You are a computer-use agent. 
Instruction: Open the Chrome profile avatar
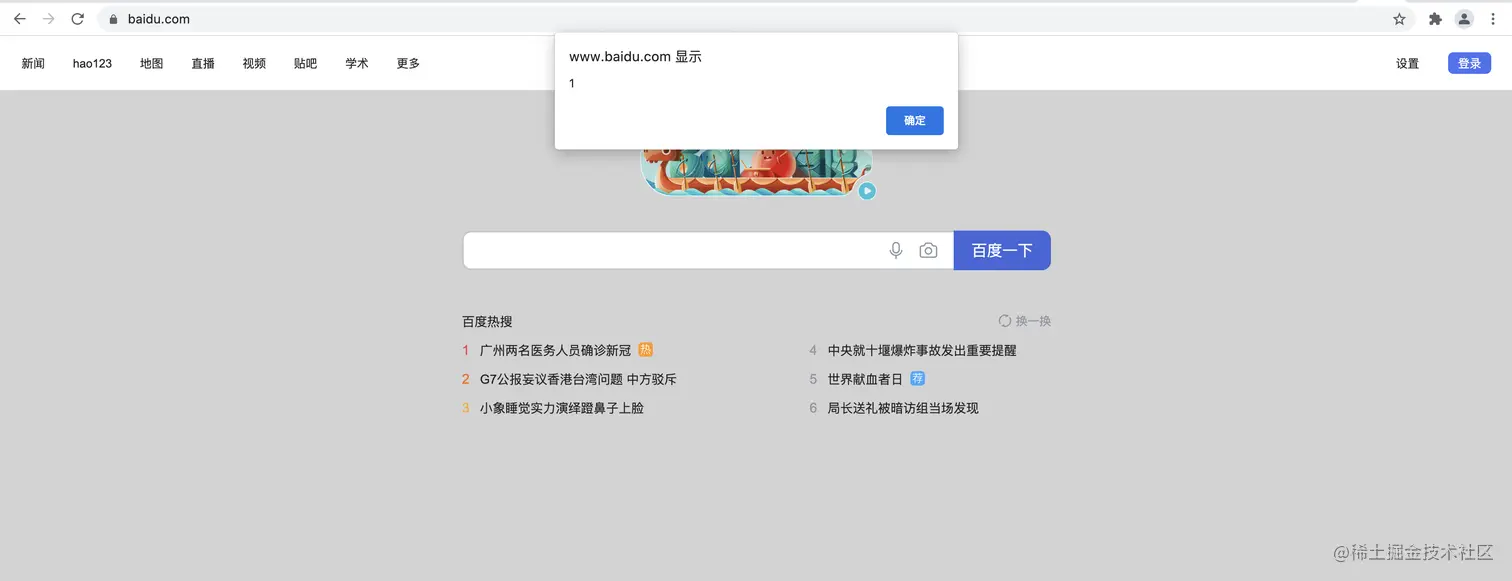tap(1464, 19)
